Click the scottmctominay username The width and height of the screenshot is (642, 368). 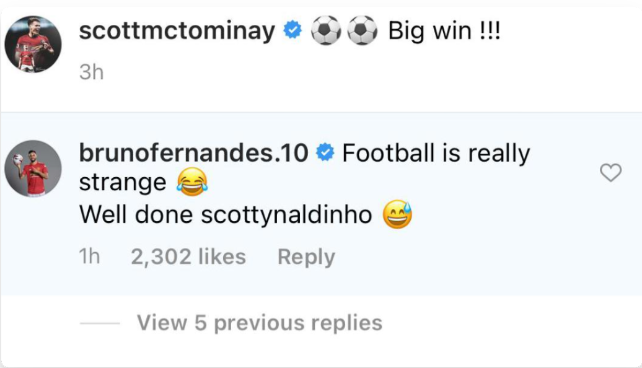click(177, 31)
